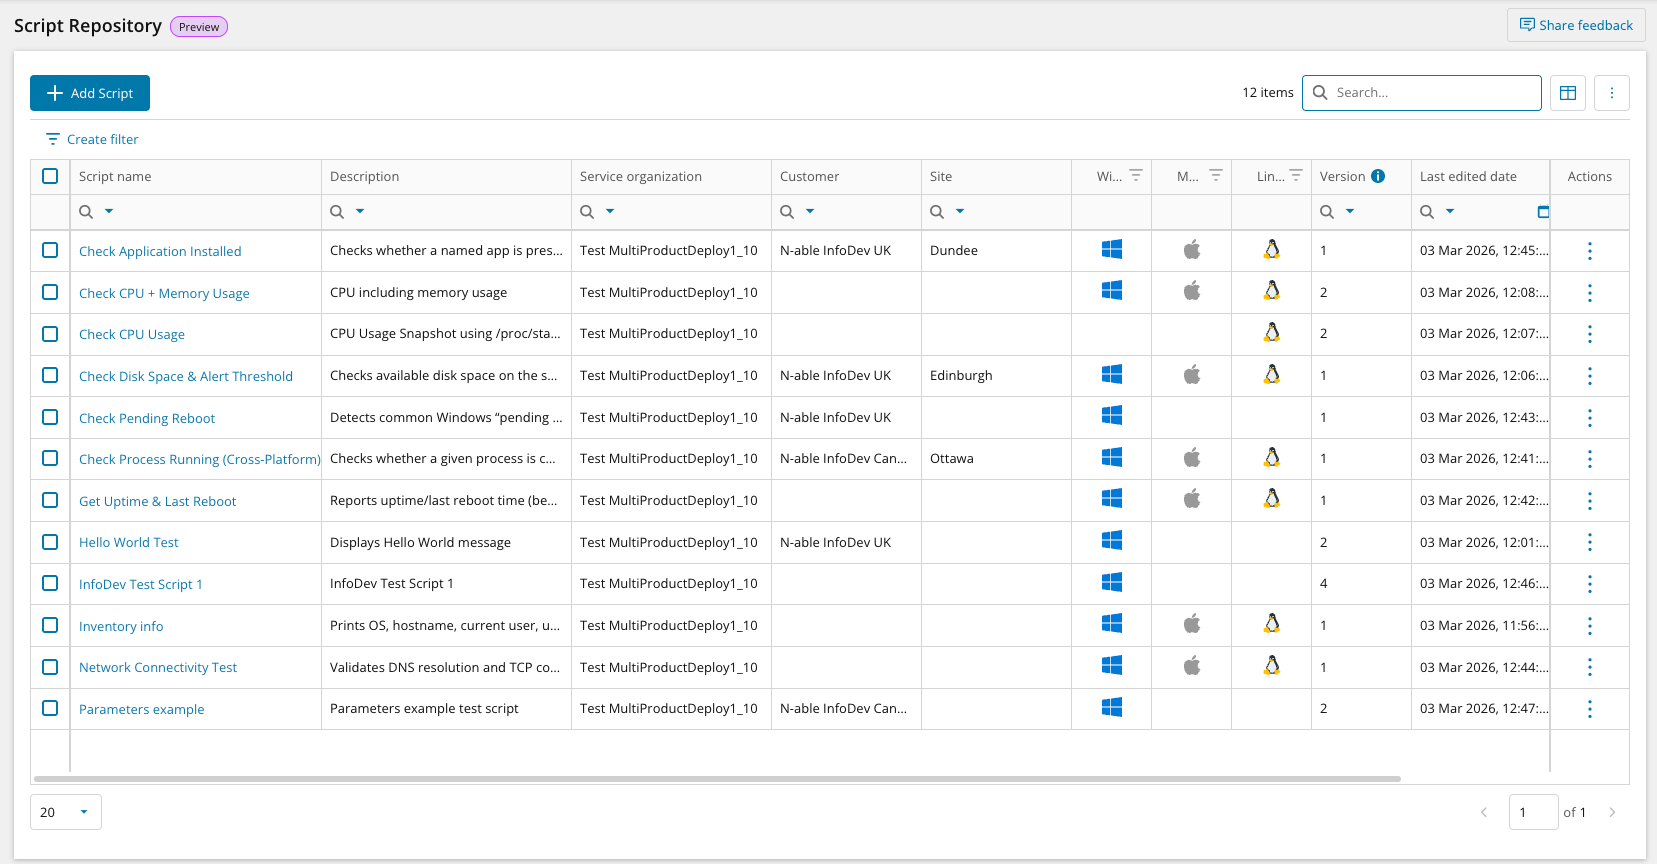Sort by the Site column header
This screenshot has width=1657, height=864.
(x=941, y=176)
